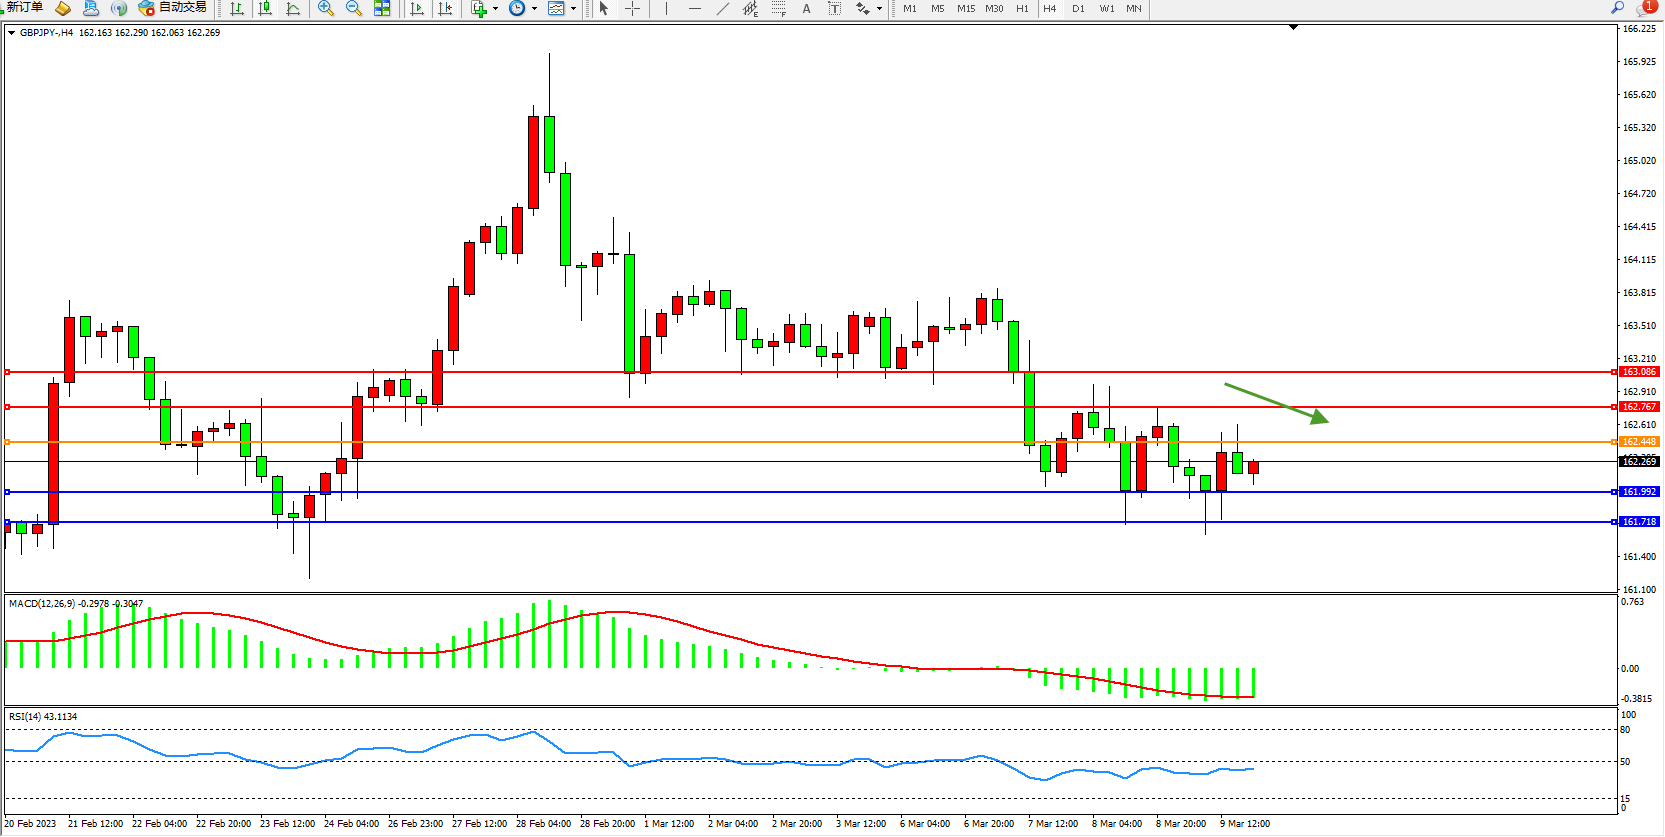1665x837 pixels.
Task: Open the chart templates dropdown arrow
Action: point(573,8)
